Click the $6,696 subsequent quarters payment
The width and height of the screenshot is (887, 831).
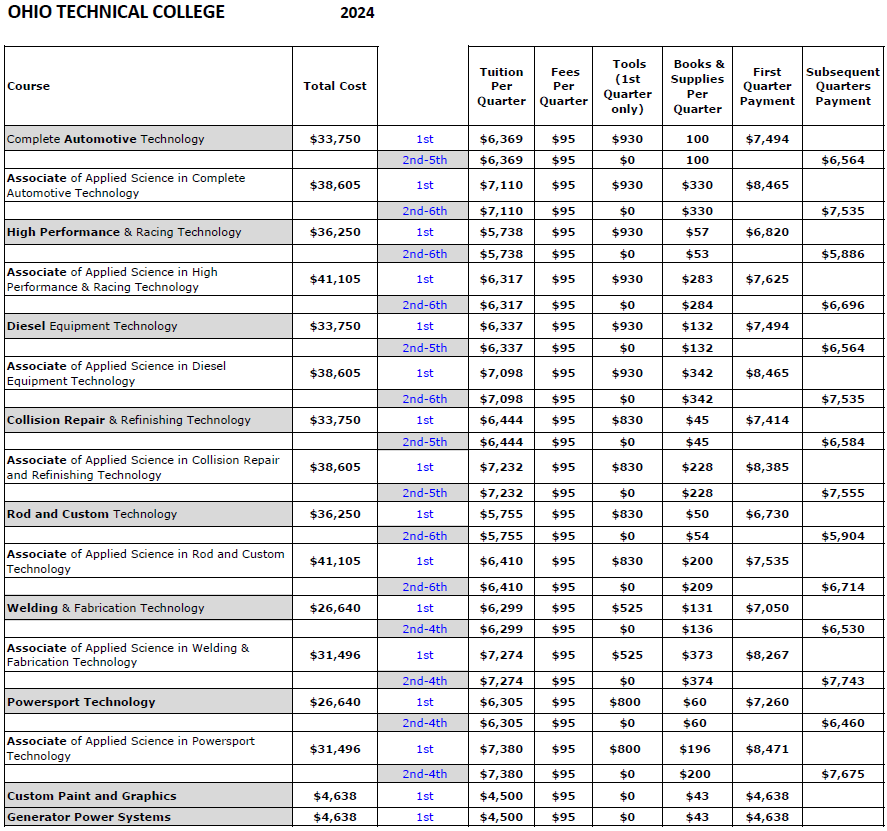(843, 305)
